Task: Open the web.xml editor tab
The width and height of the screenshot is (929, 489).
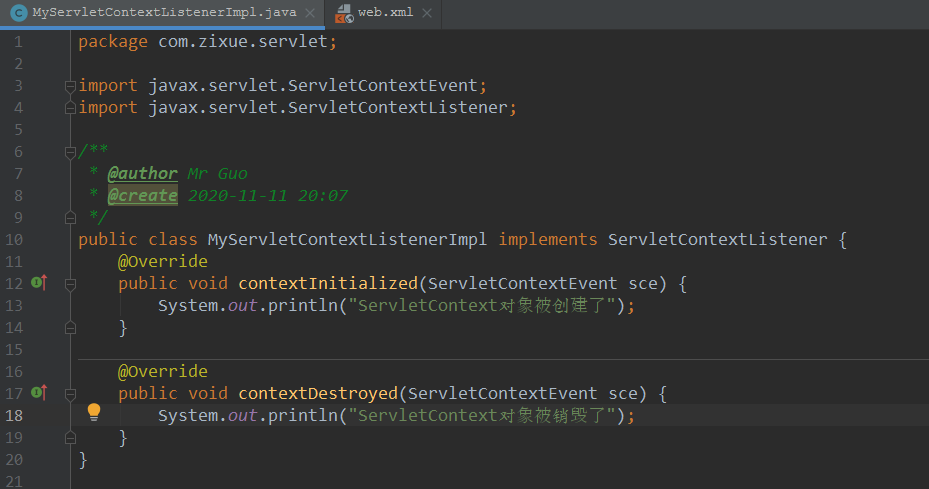Action: [385, 12]
